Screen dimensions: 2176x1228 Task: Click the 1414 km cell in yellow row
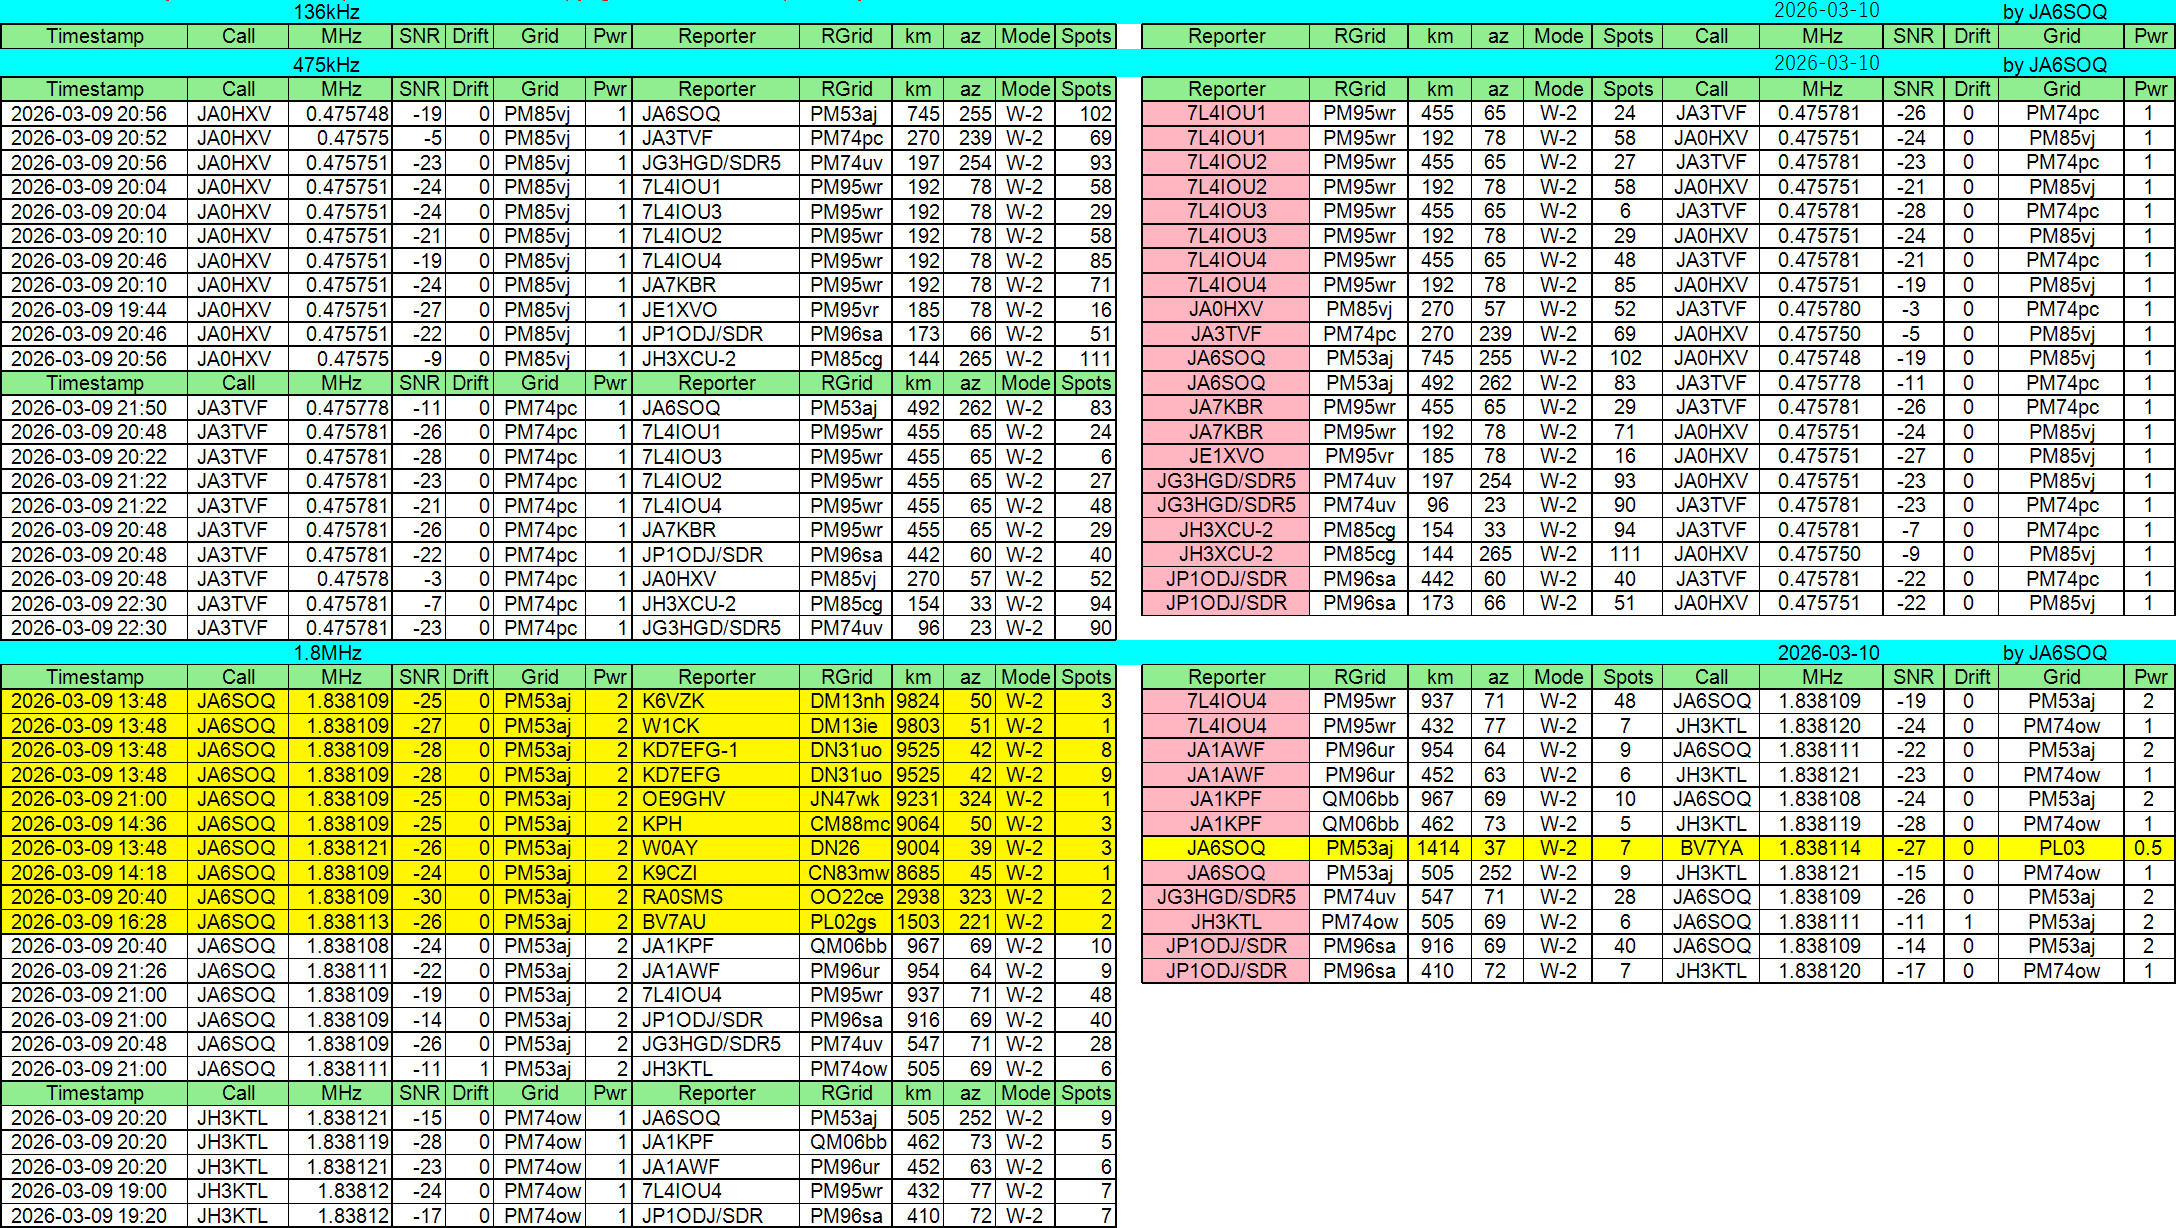pos(1438,848)
